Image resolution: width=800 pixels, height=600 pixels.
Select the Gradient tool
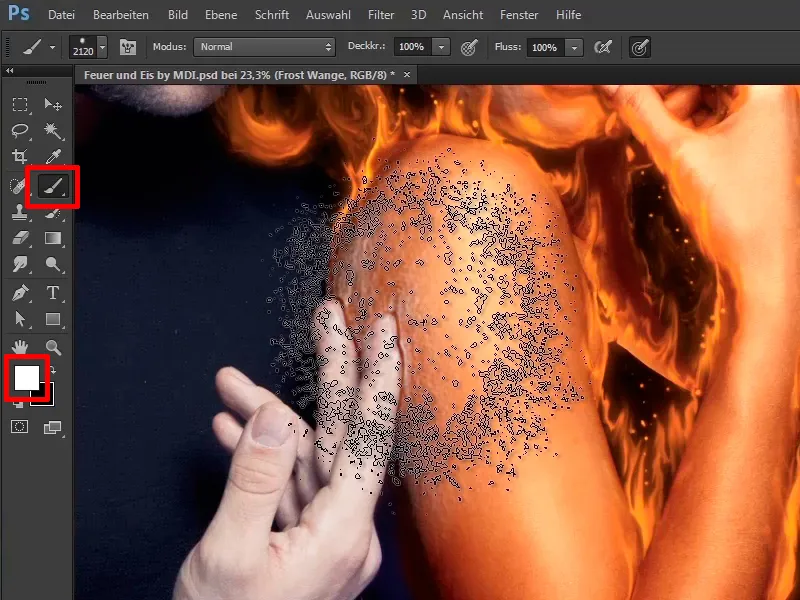(x=53, y=238)
